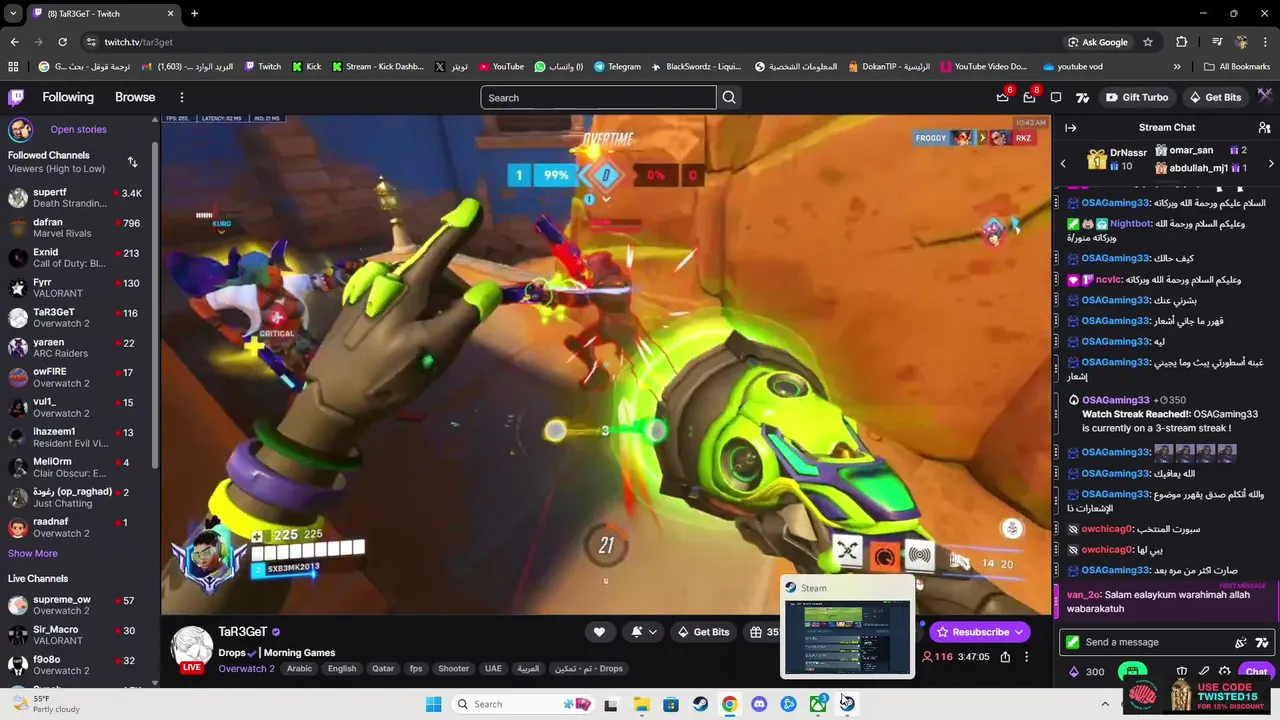Collapse Stream Chat panel arrow
This screenshot has width=1280, height=720.
(x=1070, y=127)
